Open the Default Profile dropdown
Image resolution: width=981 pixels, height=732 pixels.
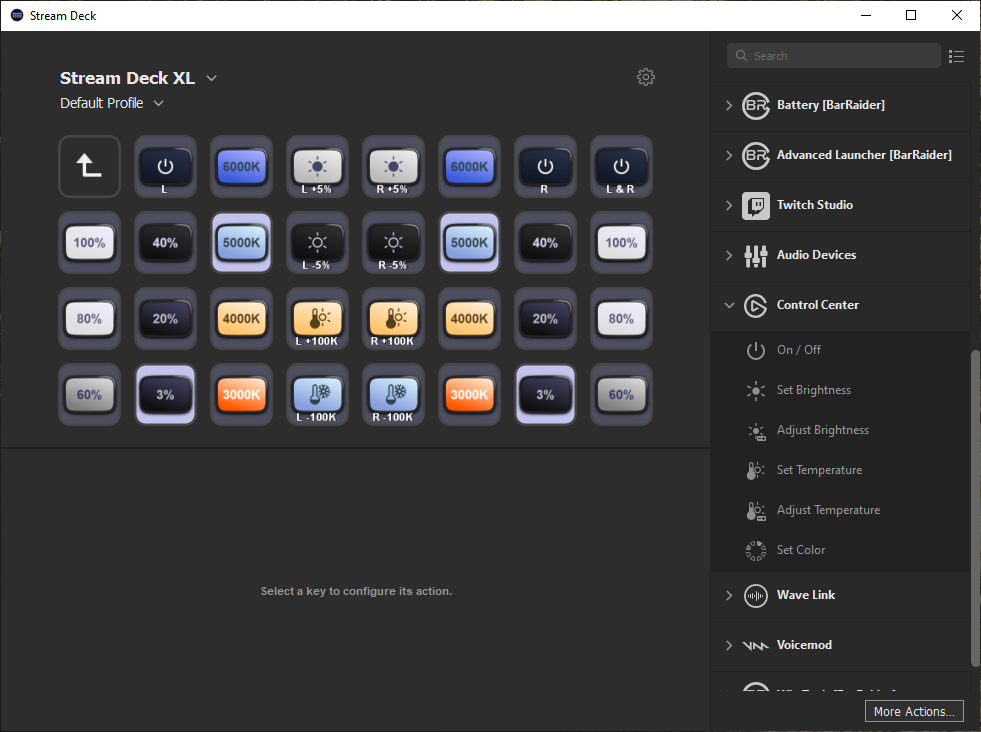pyautogui.click(x=111, y=102)
